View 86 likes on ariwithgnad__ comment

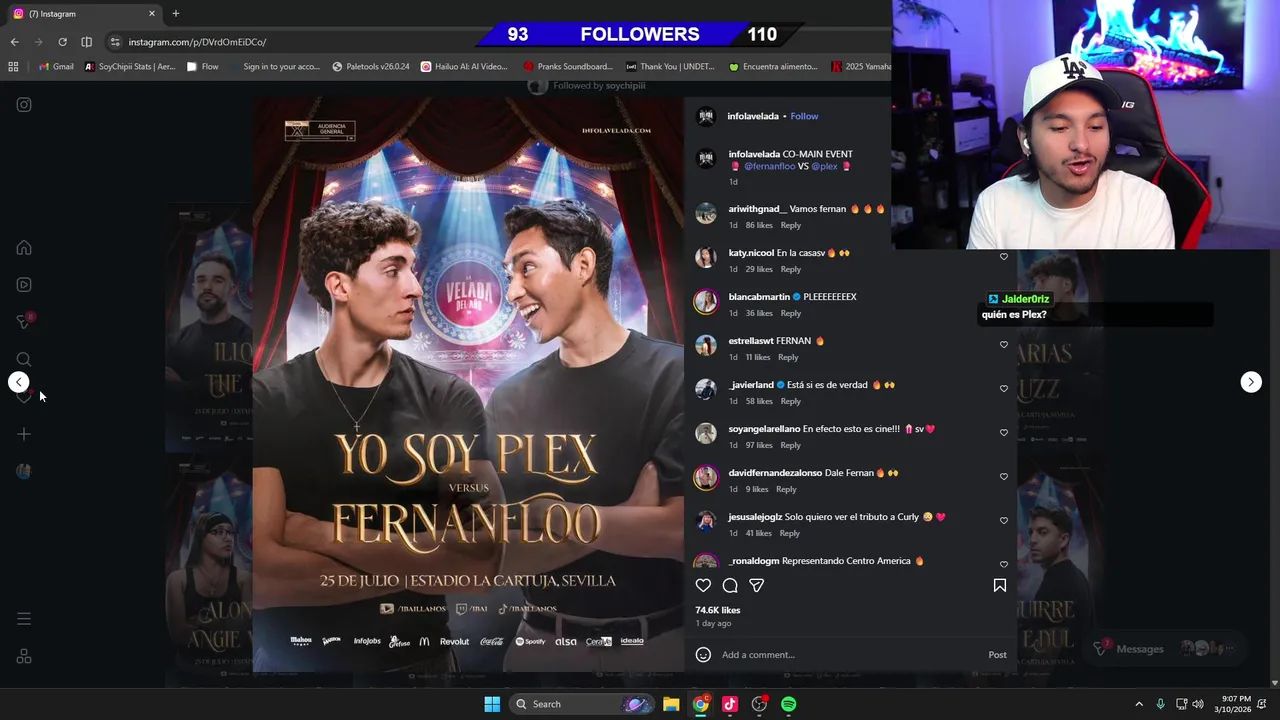pyautogui.click(x=759, y=225)
